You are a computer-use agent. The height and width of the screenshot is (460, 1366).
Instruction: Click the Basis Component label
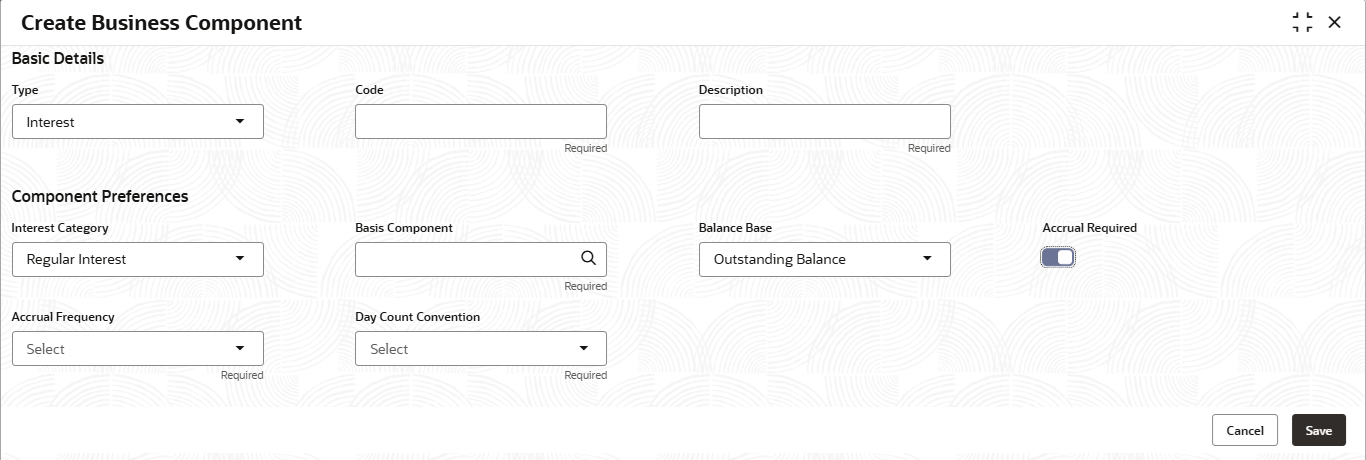(404, 228)
